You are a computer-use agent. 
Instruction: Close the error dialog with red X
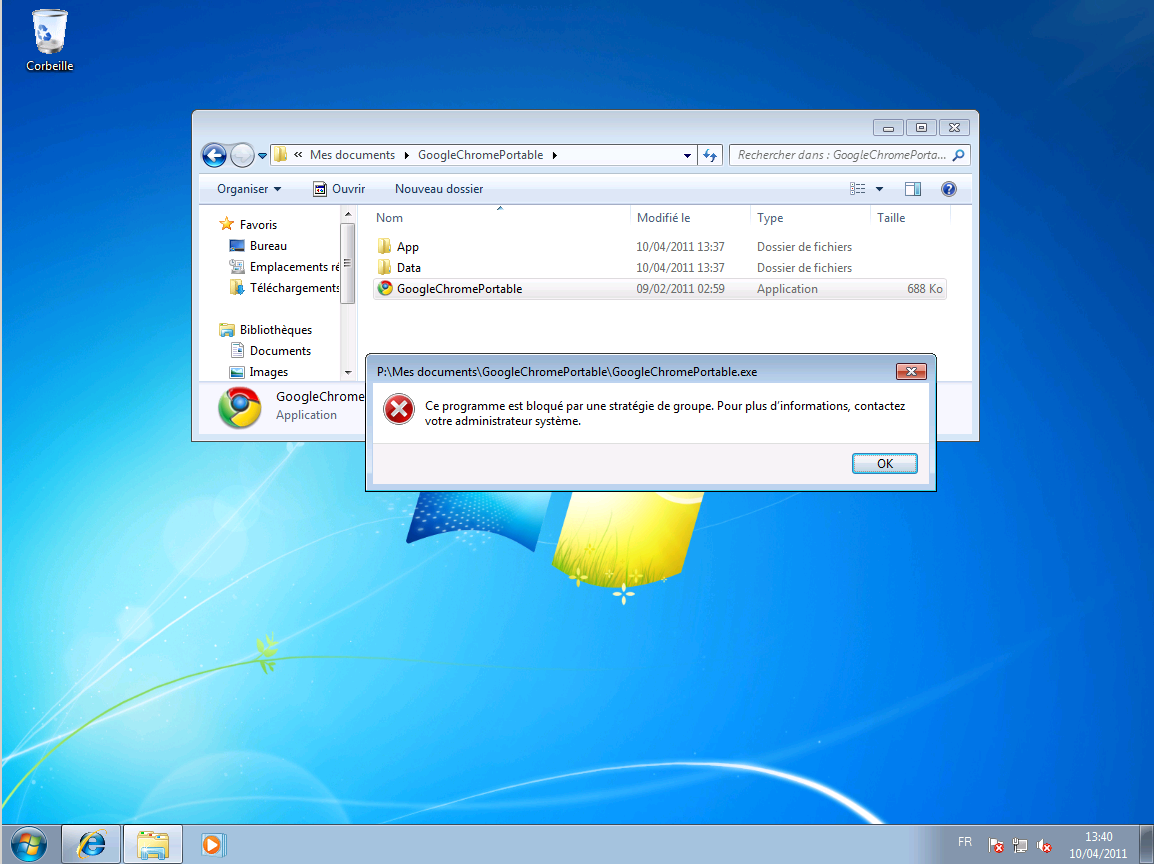(x=911, y=372)
